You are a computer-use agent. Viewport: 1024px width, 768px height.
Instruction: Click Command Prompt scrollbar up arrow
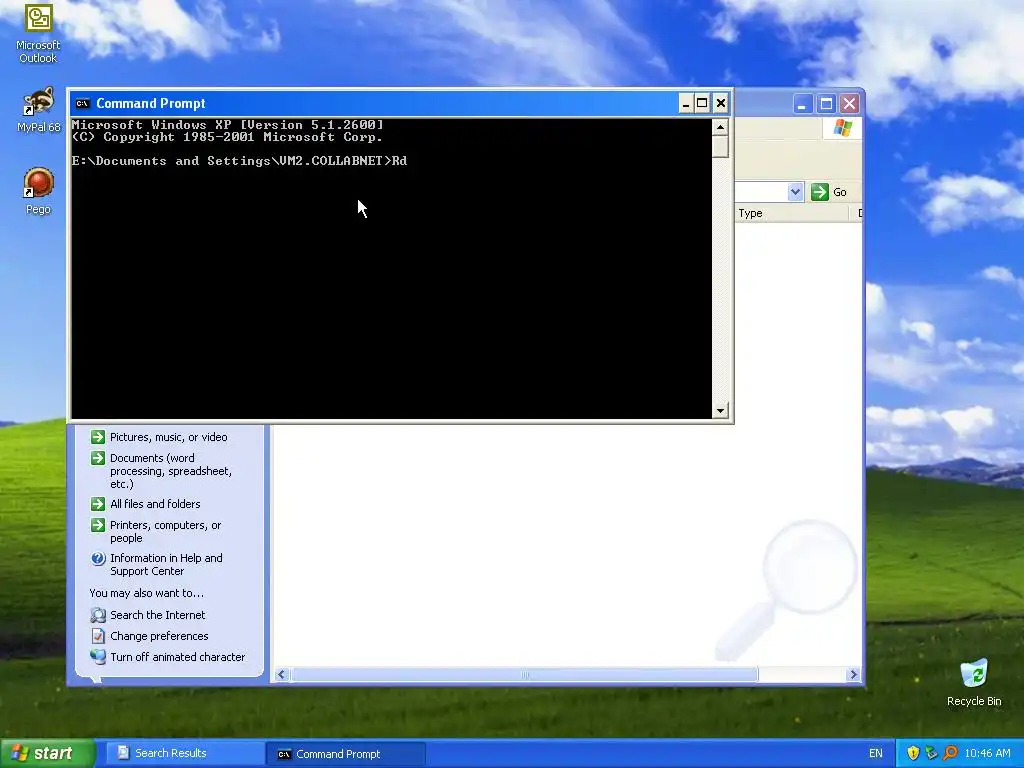pos(720,127)
